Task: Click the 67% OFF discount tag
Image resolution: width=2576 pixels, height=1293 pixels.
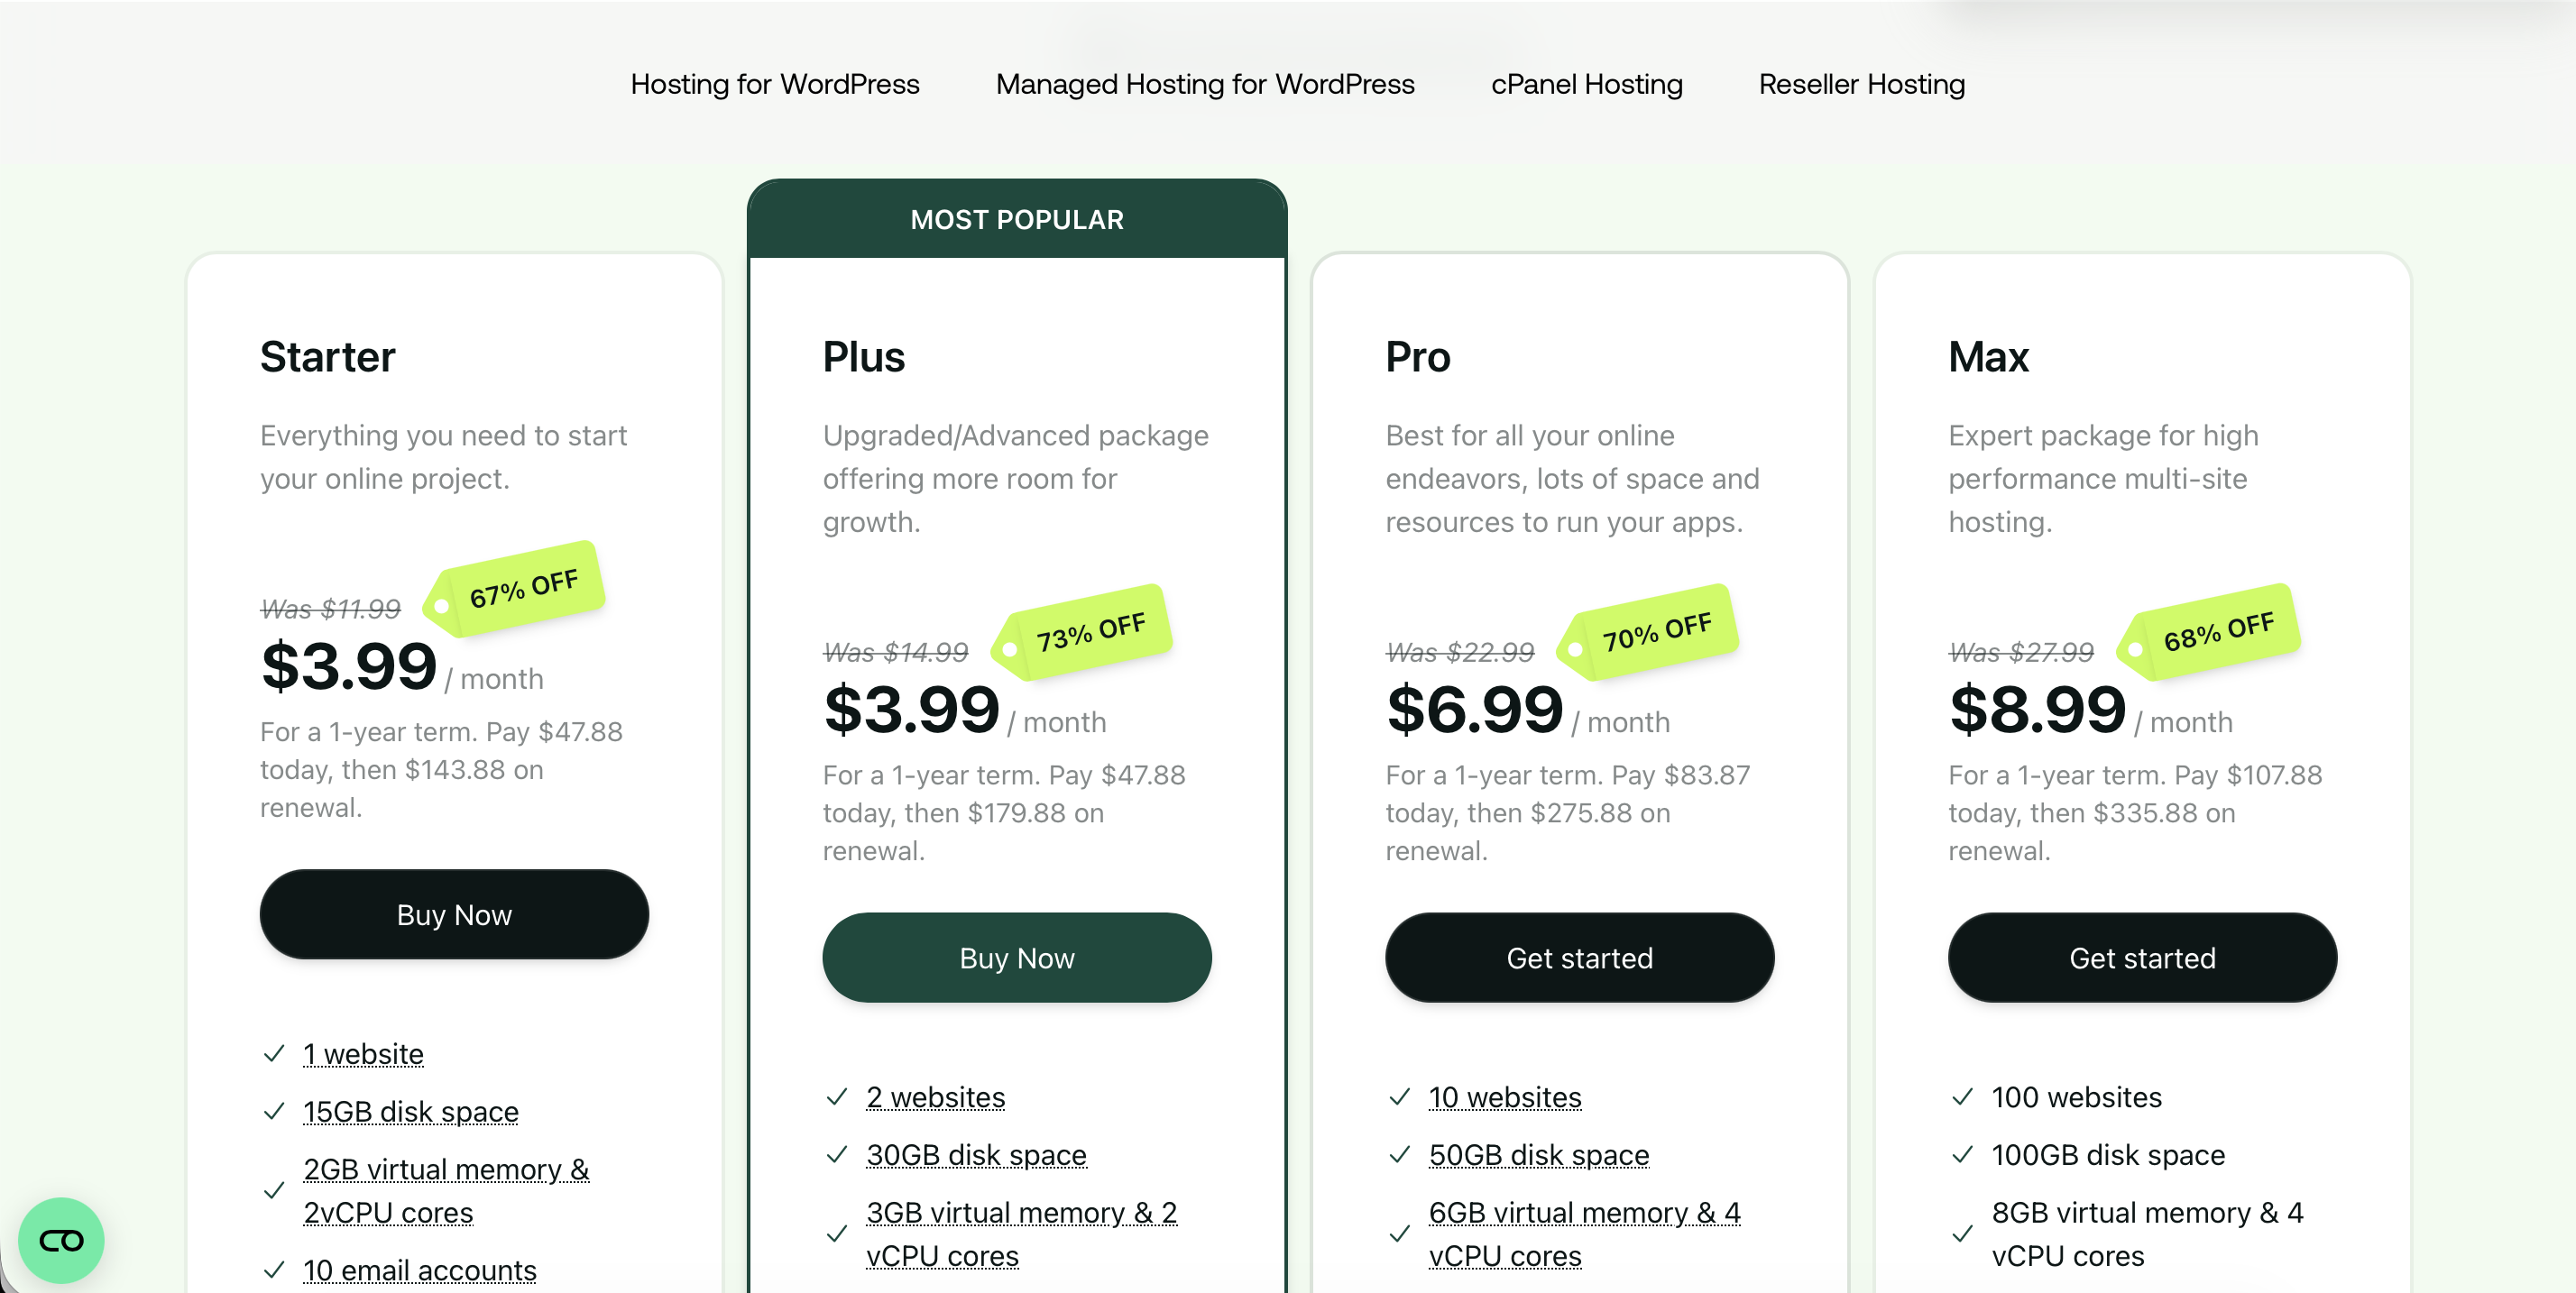Action: coord(522,590)
